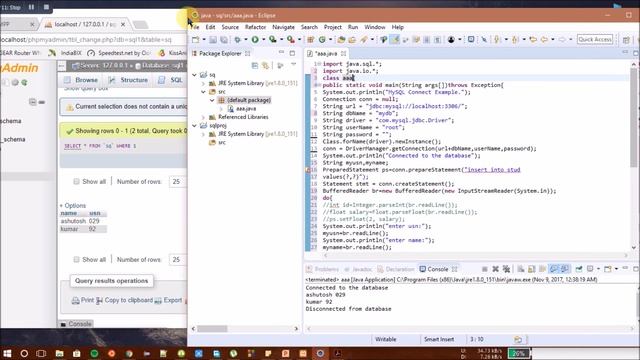
Task: Open the Project menu
Action: (333, 27)
